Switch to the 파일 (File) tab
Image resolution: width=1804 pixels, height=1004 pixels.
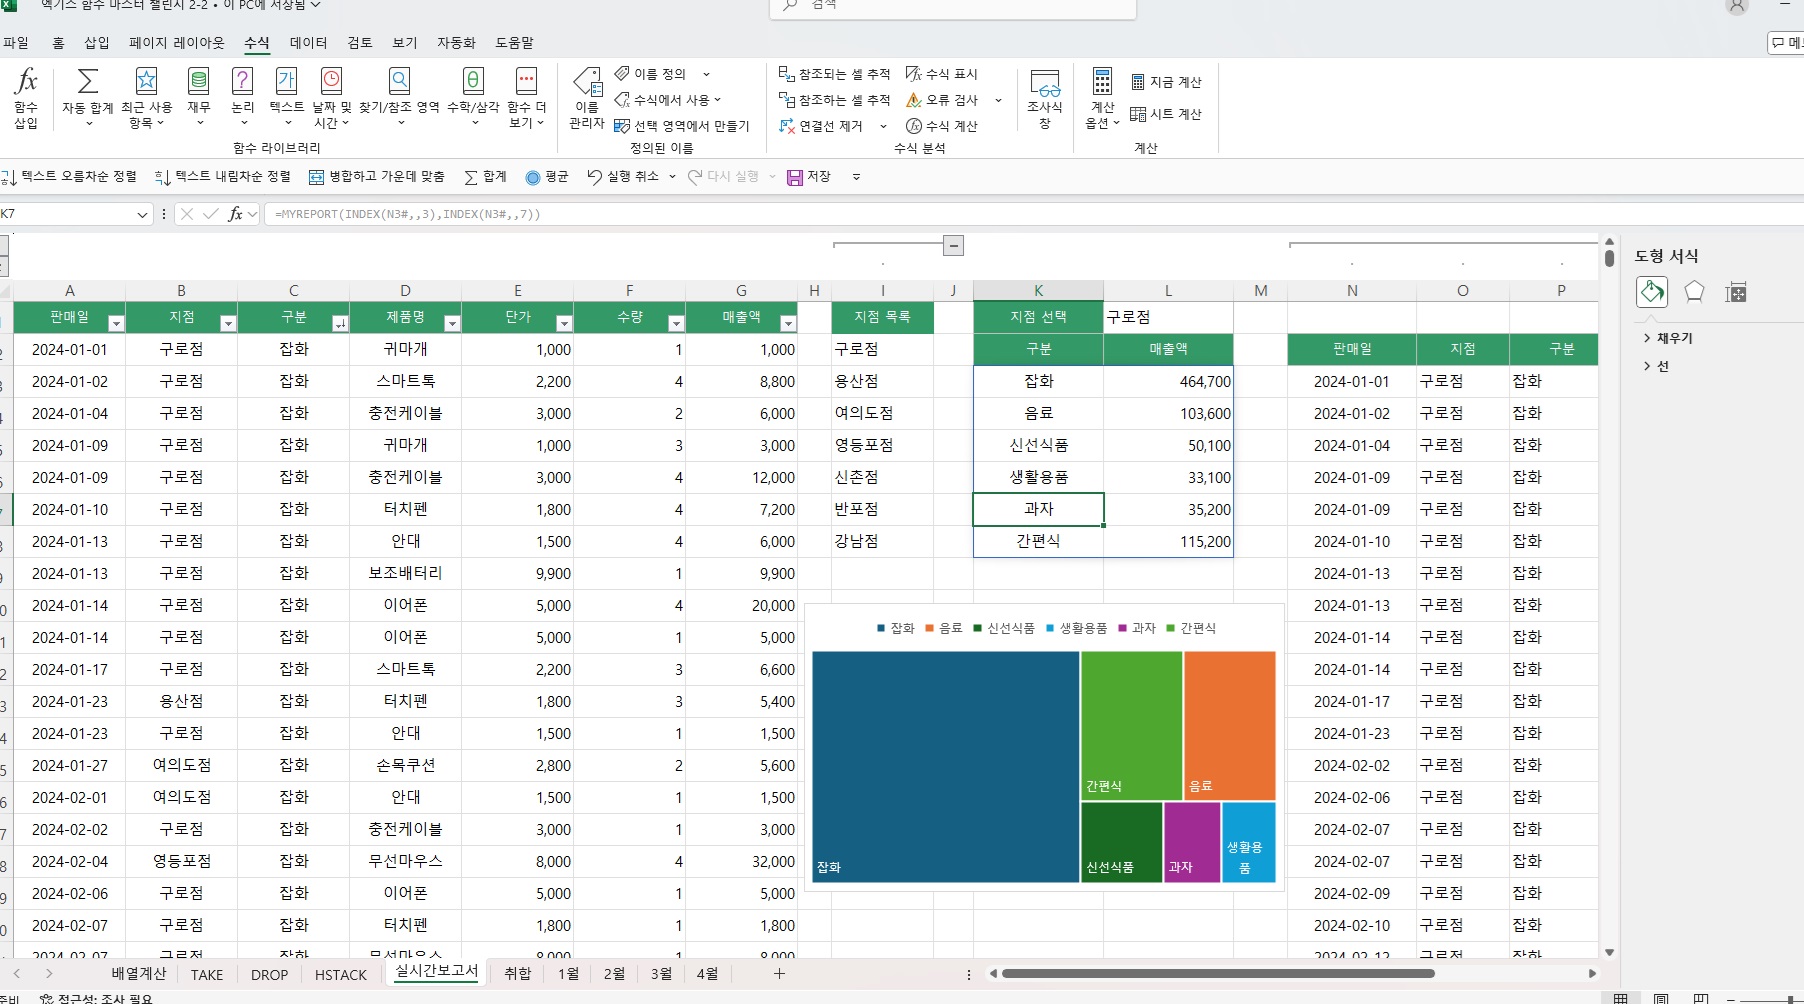[x=16, y=43]
